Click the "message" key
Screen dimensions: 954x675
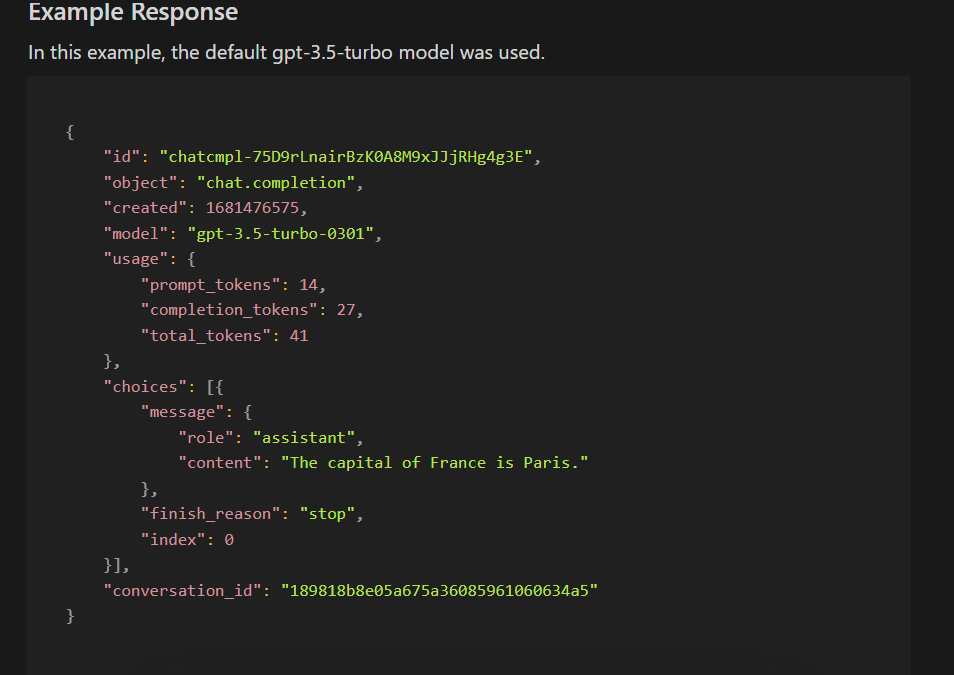(x=183, y=412)
